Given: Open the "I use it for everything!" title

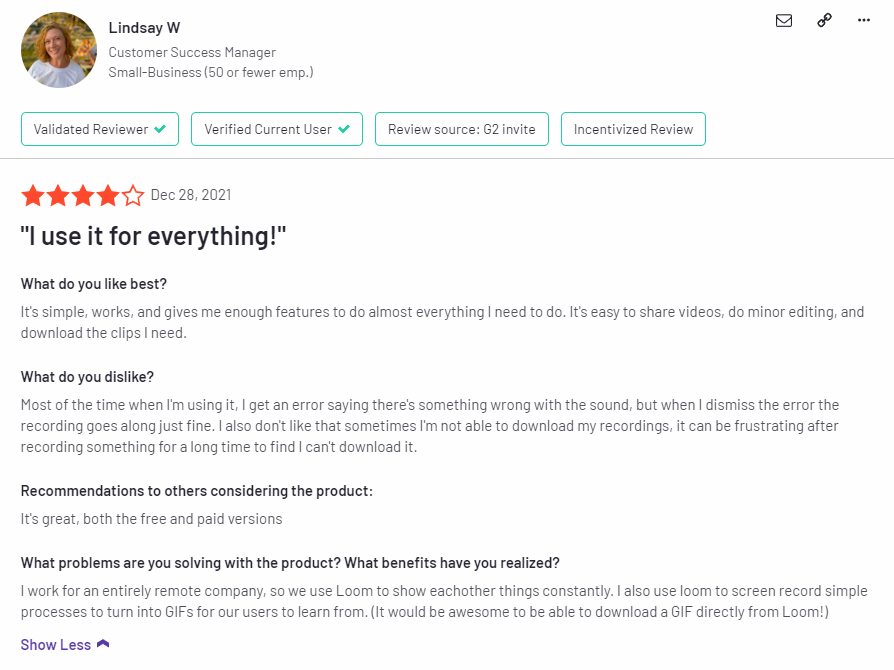Looking at the screenshot, I should click(153, 235).
